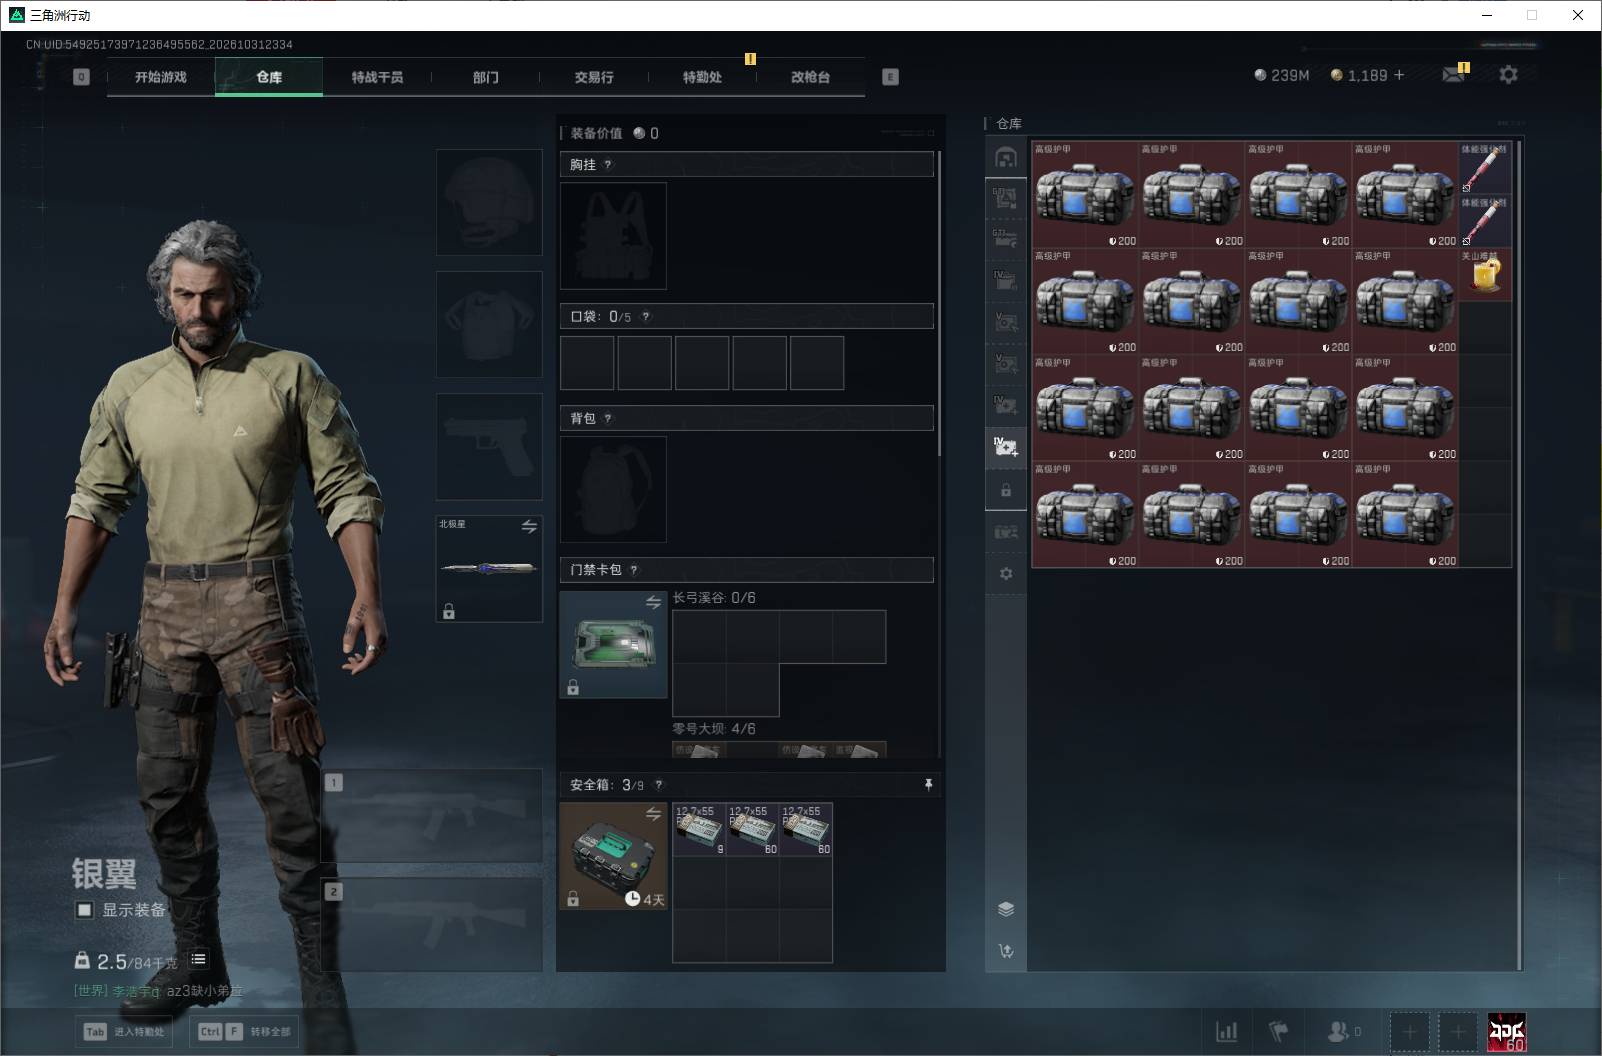Image resolution: width=1602 pixels, height=1056 pixels.
Task: Swap the safe box container
Action: click(653, 814)
